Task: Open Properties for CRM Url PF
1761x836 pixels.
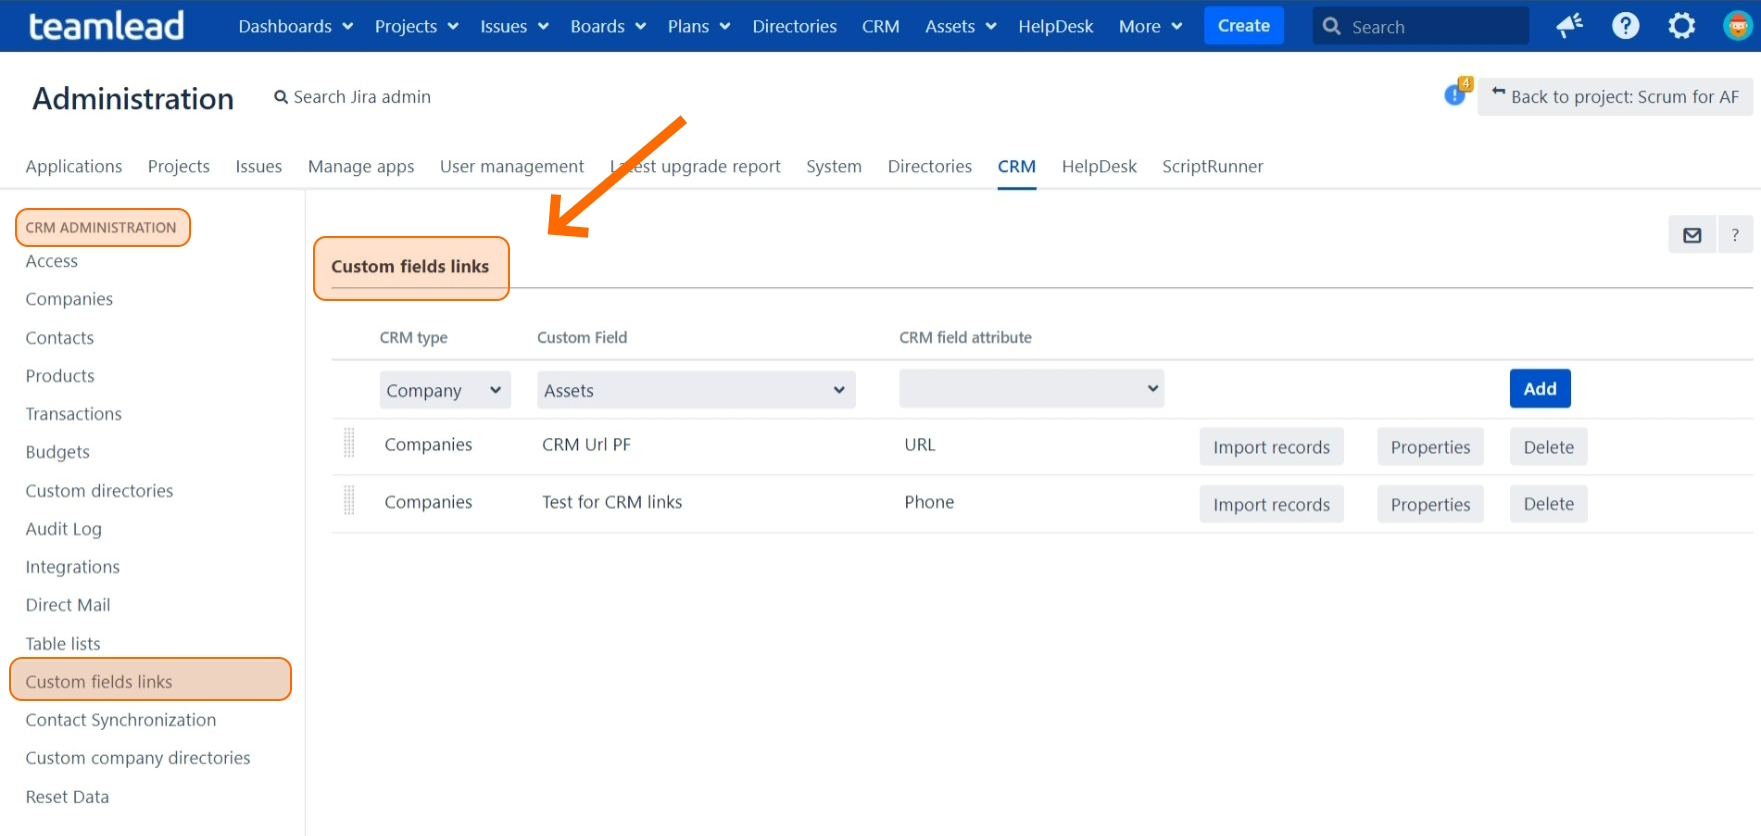Action: (1429, 447)
